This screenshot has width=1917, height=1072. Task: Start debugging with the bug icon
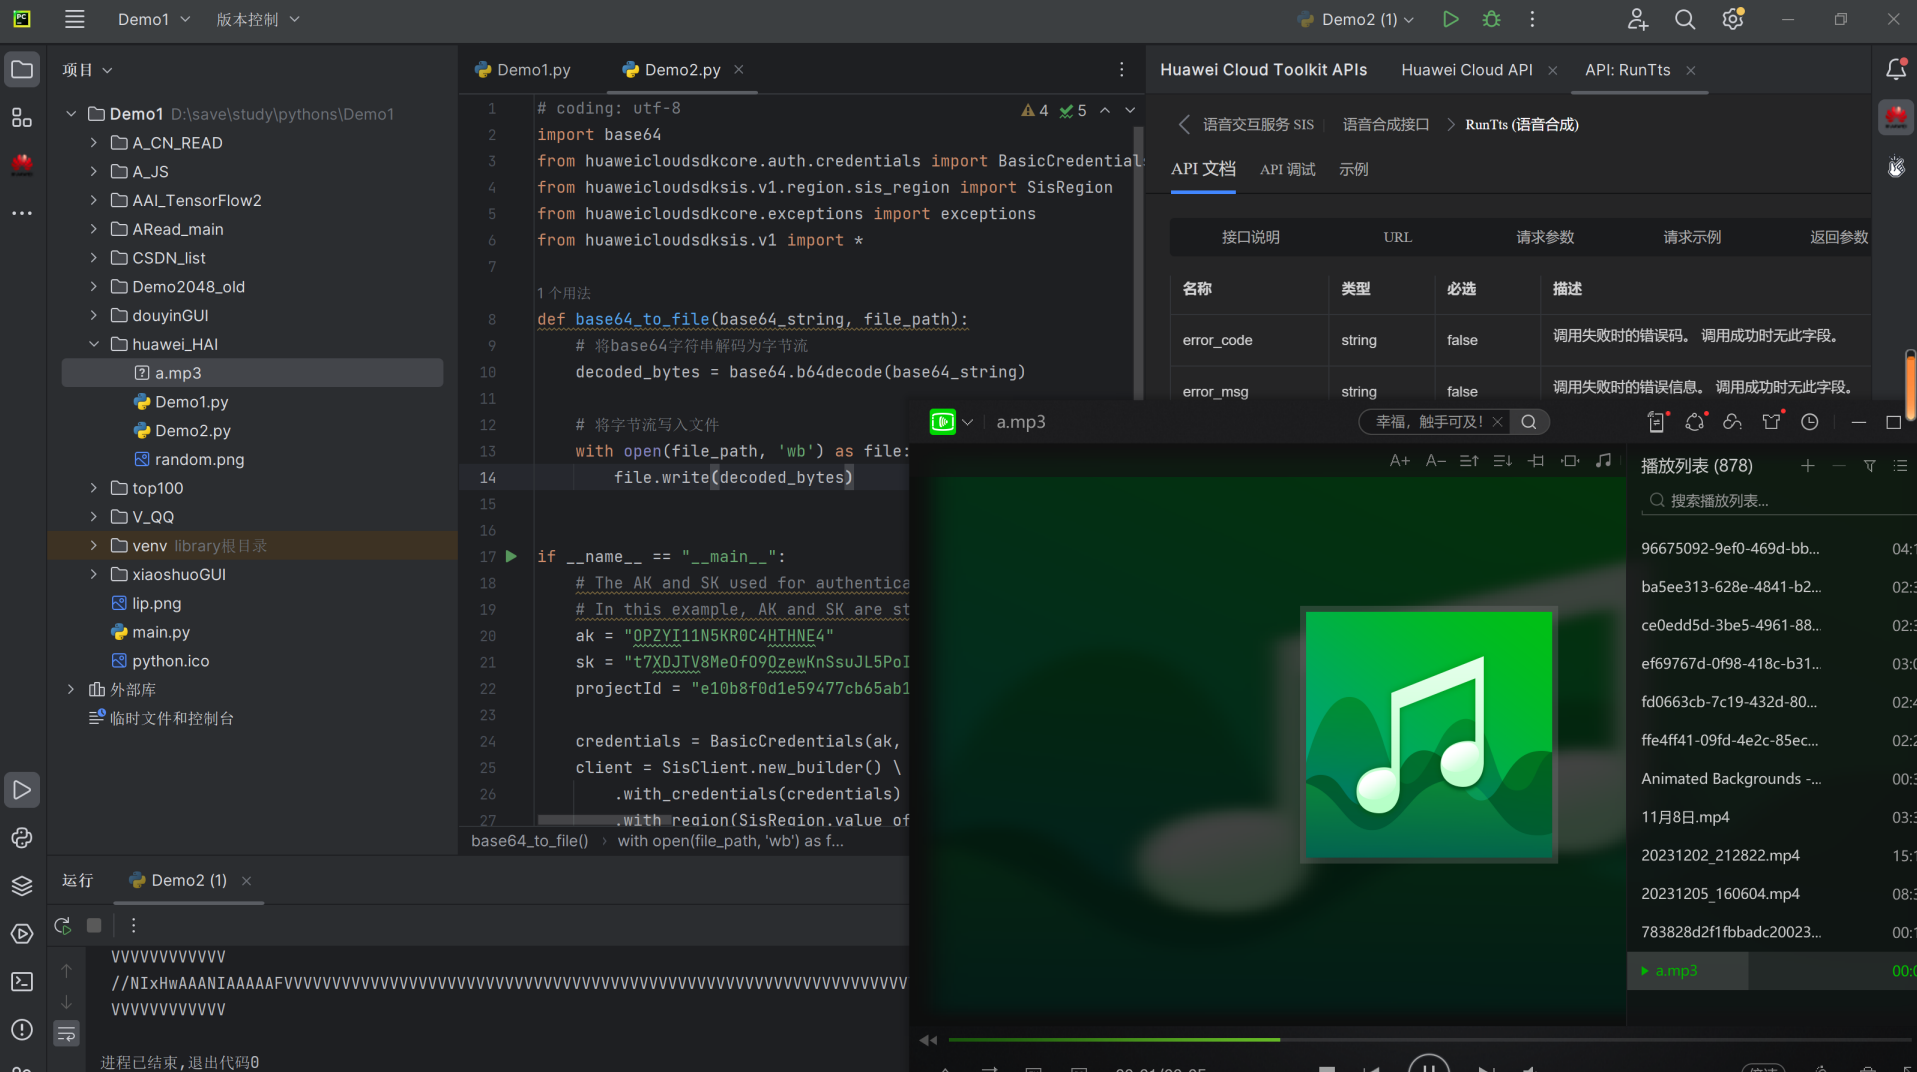point(1491,19)
